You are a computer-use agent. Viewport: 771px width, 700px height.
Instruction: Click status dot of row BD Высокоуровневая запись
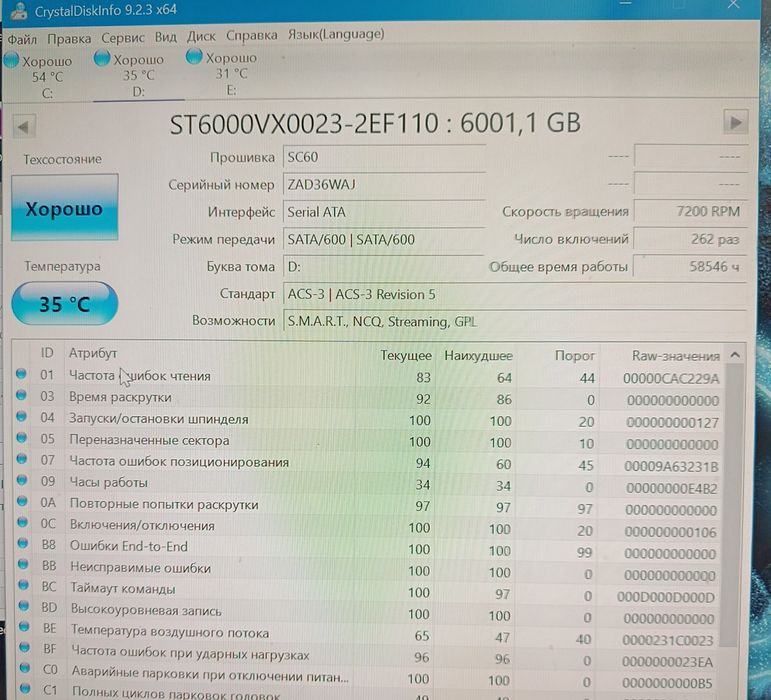[24, 606]
